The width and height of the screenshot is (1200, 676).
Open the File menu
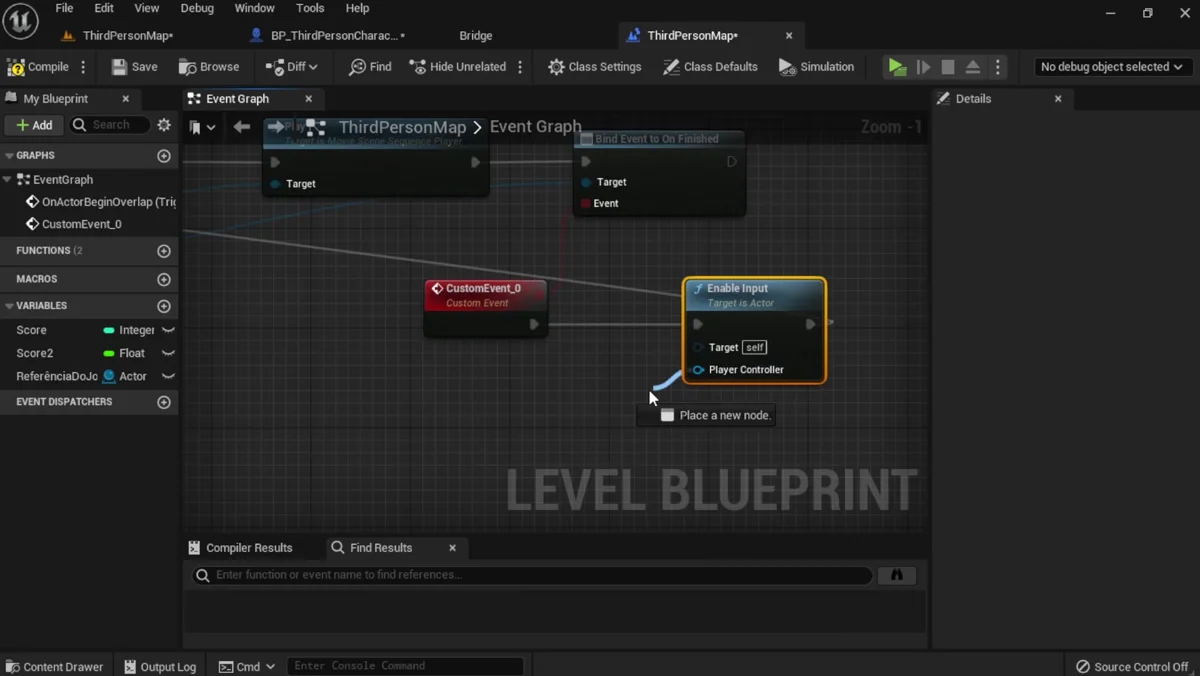click(x=64, y=8)
